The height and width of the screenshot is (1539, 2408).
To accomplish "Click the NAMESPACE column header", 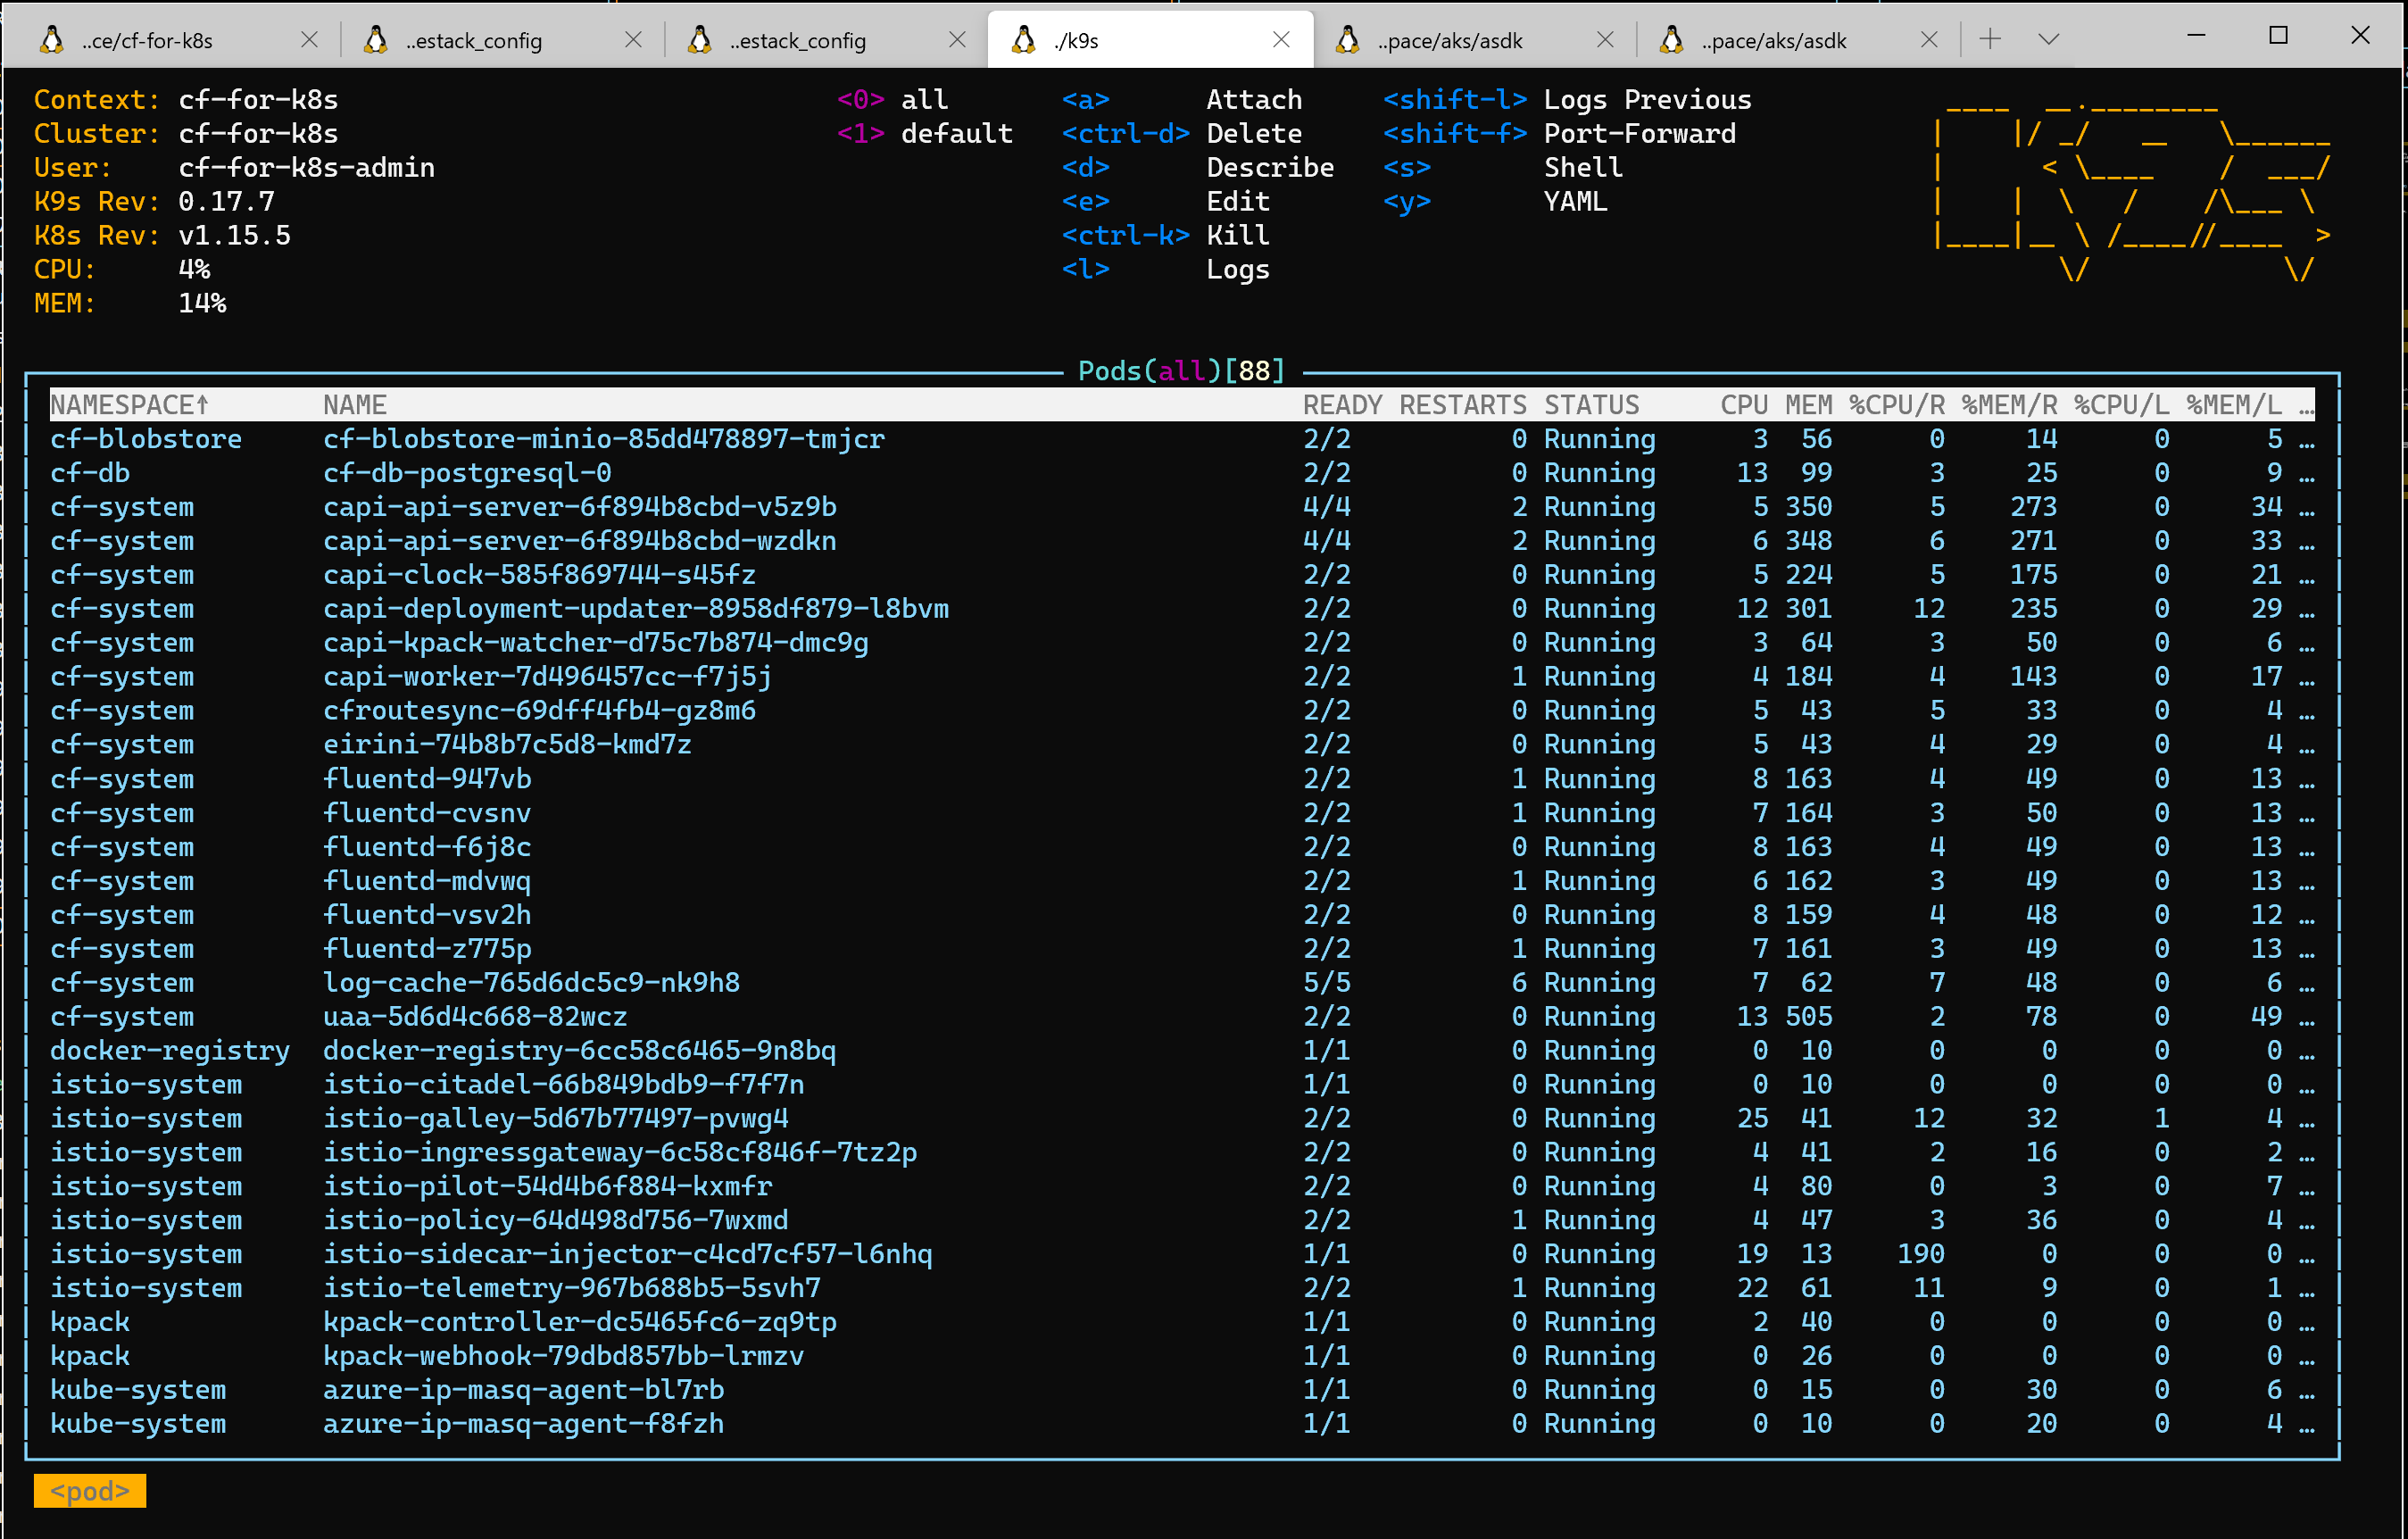I will [x=130, y=405].
